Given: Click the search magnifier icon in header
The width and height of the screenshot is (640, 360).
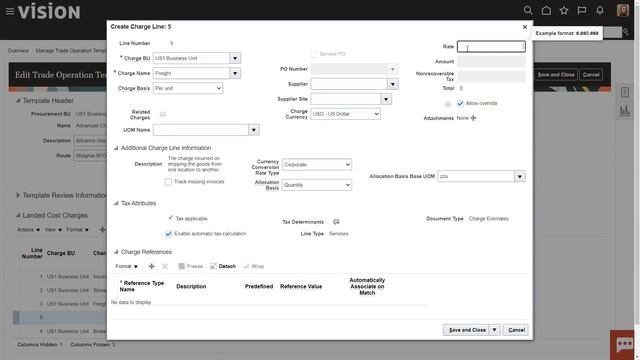Looking at the screenshot, I should [528, 11].
